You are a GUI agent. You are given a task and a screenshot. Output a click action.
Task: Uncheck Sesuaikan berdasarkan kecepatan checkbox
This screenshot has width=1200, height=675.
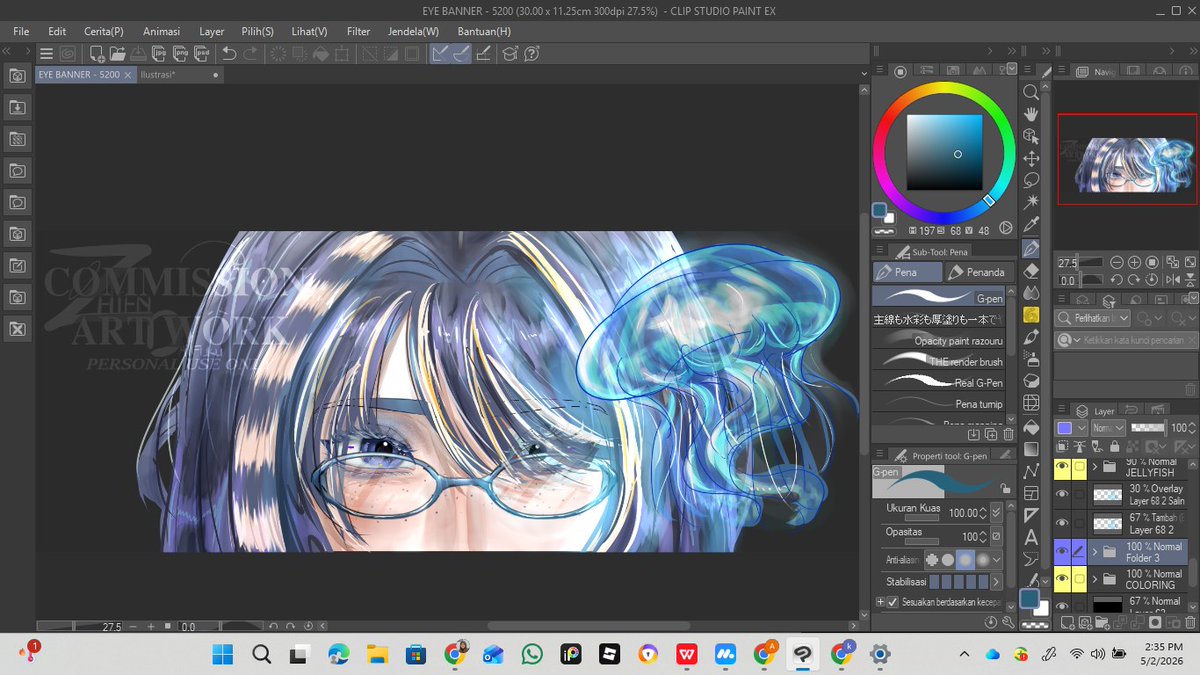(893, 602)
